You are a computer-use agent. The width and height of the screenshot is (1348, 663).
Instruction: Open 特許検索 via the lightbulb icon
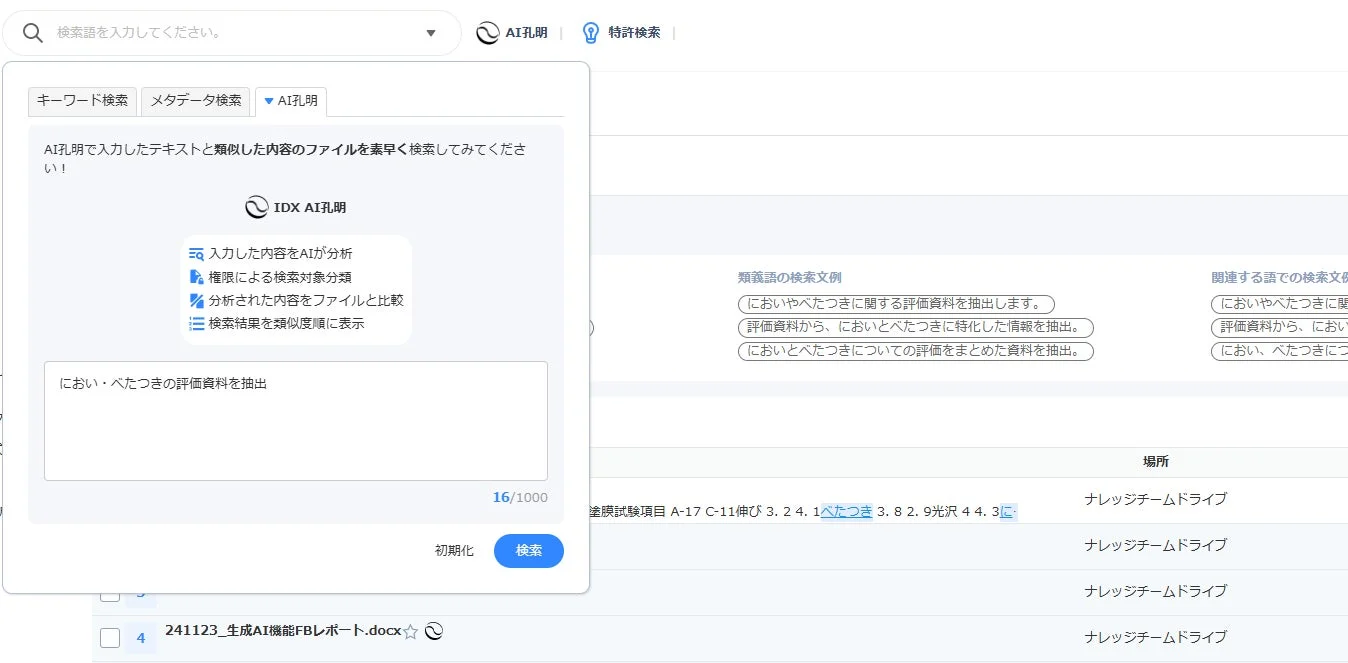click(590, 31)
